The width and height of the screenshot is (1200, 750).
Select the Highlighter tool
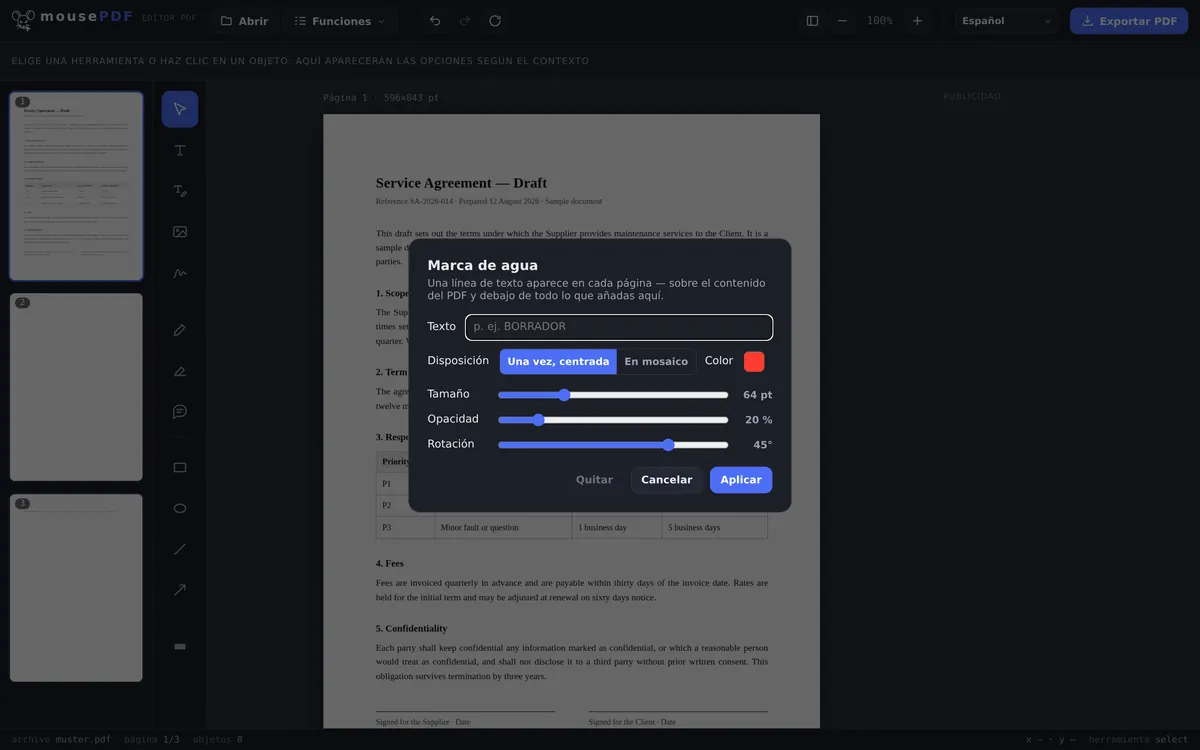[x=180, y=371]
